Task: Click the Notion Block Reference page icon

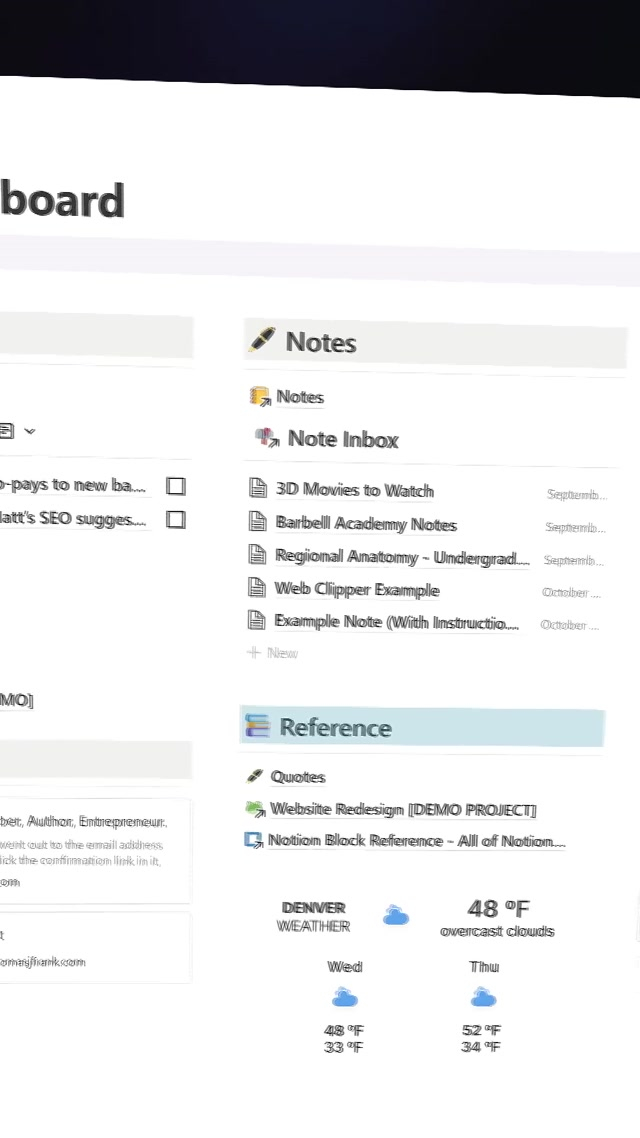Action: pos(254,840)
